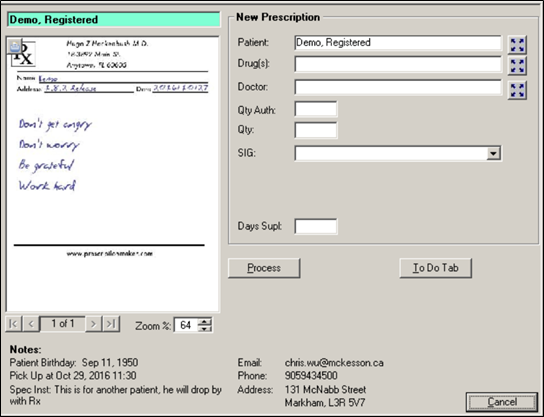This screenshot has height=417, width=544.
Task: Click the expand icon beside Patient field
Action: point(517,45)
